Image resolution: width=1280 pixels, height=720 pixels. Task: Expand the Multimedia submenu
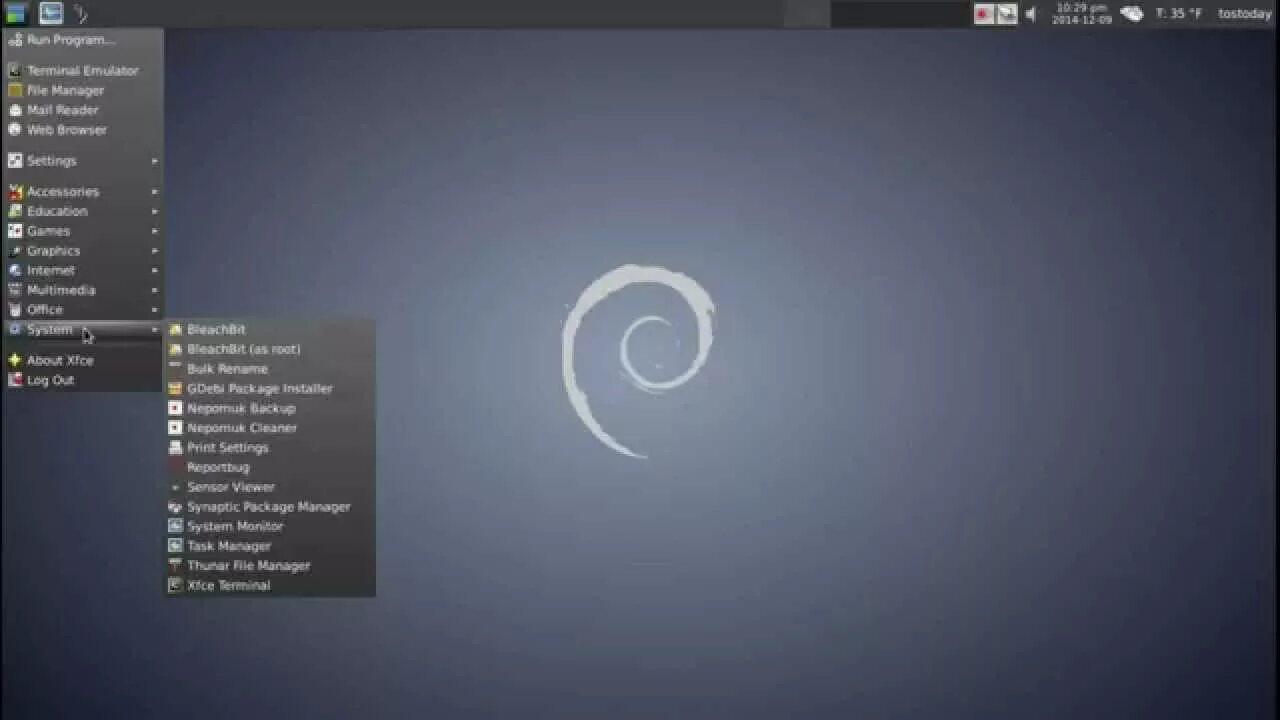(x=83, y=290)
